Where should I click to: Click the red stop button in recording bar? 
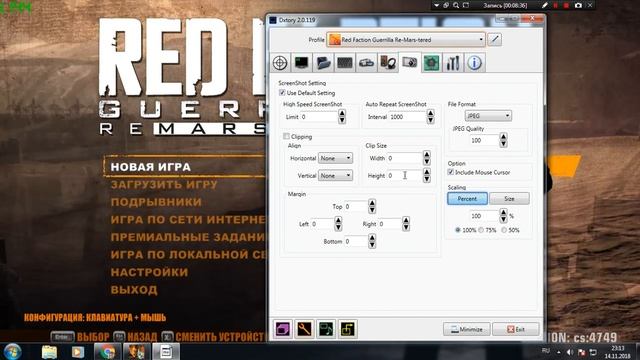click(x=566, y=5)
